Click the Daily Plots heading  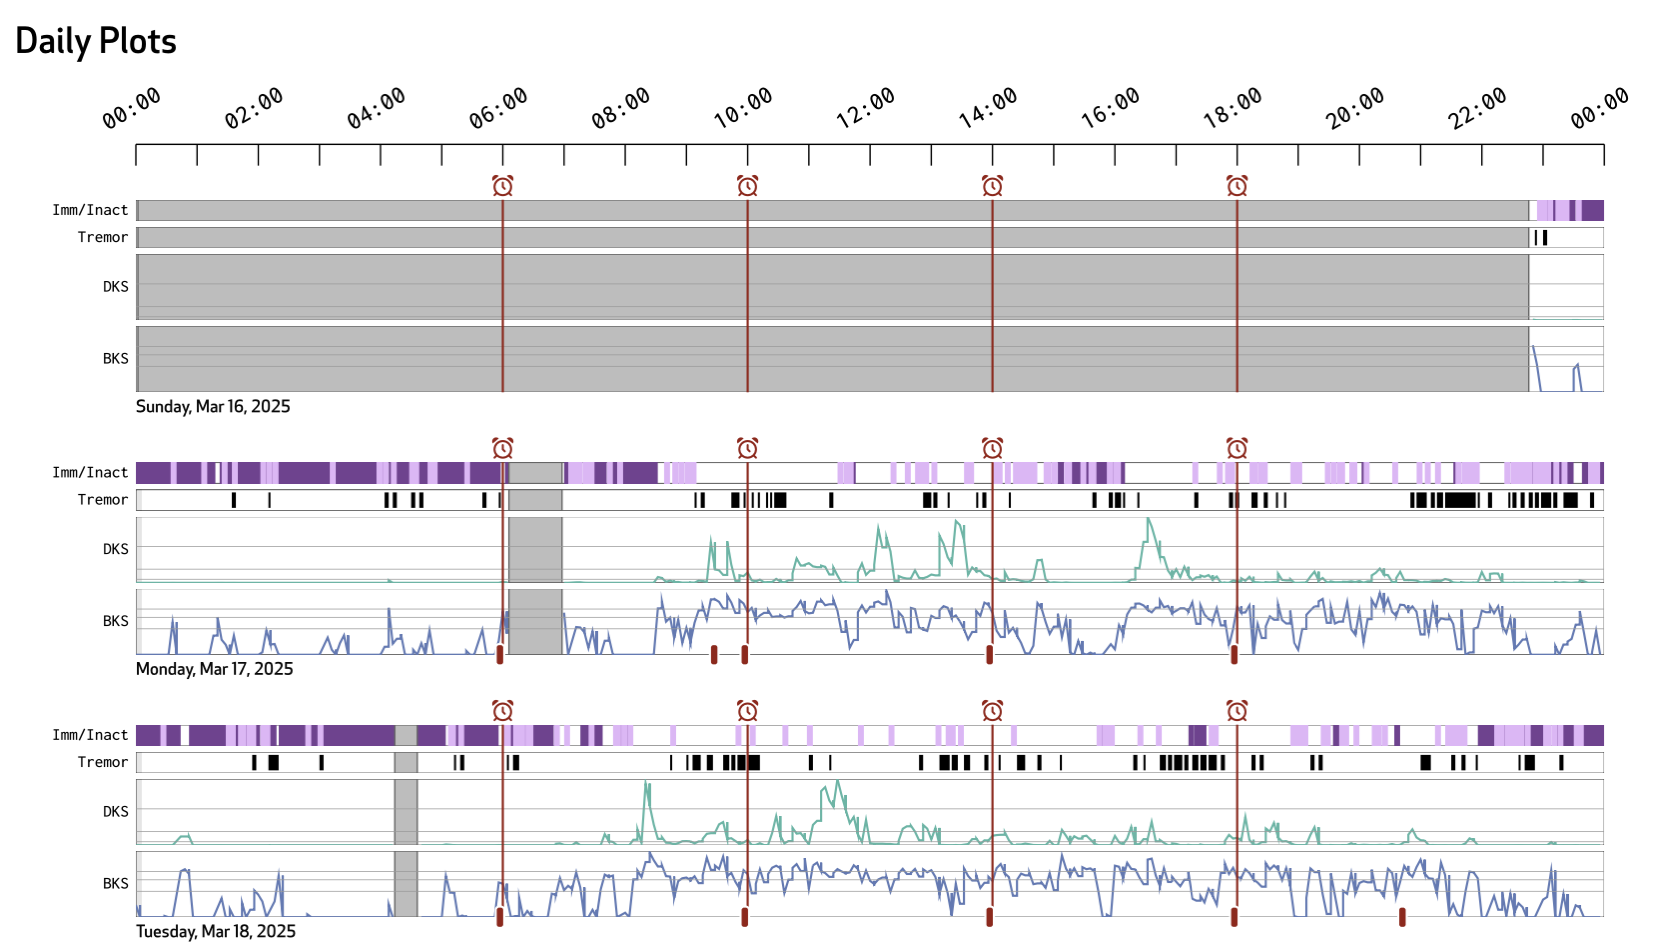click(96, 41)
